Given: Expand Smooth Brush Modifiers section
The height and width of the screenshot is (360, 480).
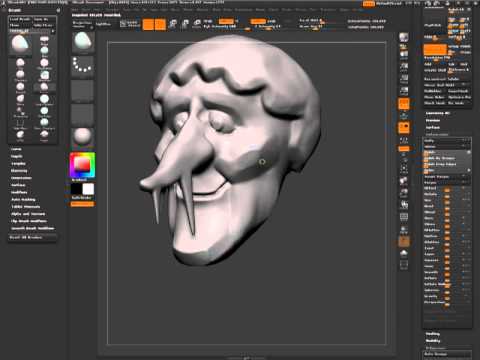Looking at the screenshot, I should pyautogui.click(x=33, y=228).
